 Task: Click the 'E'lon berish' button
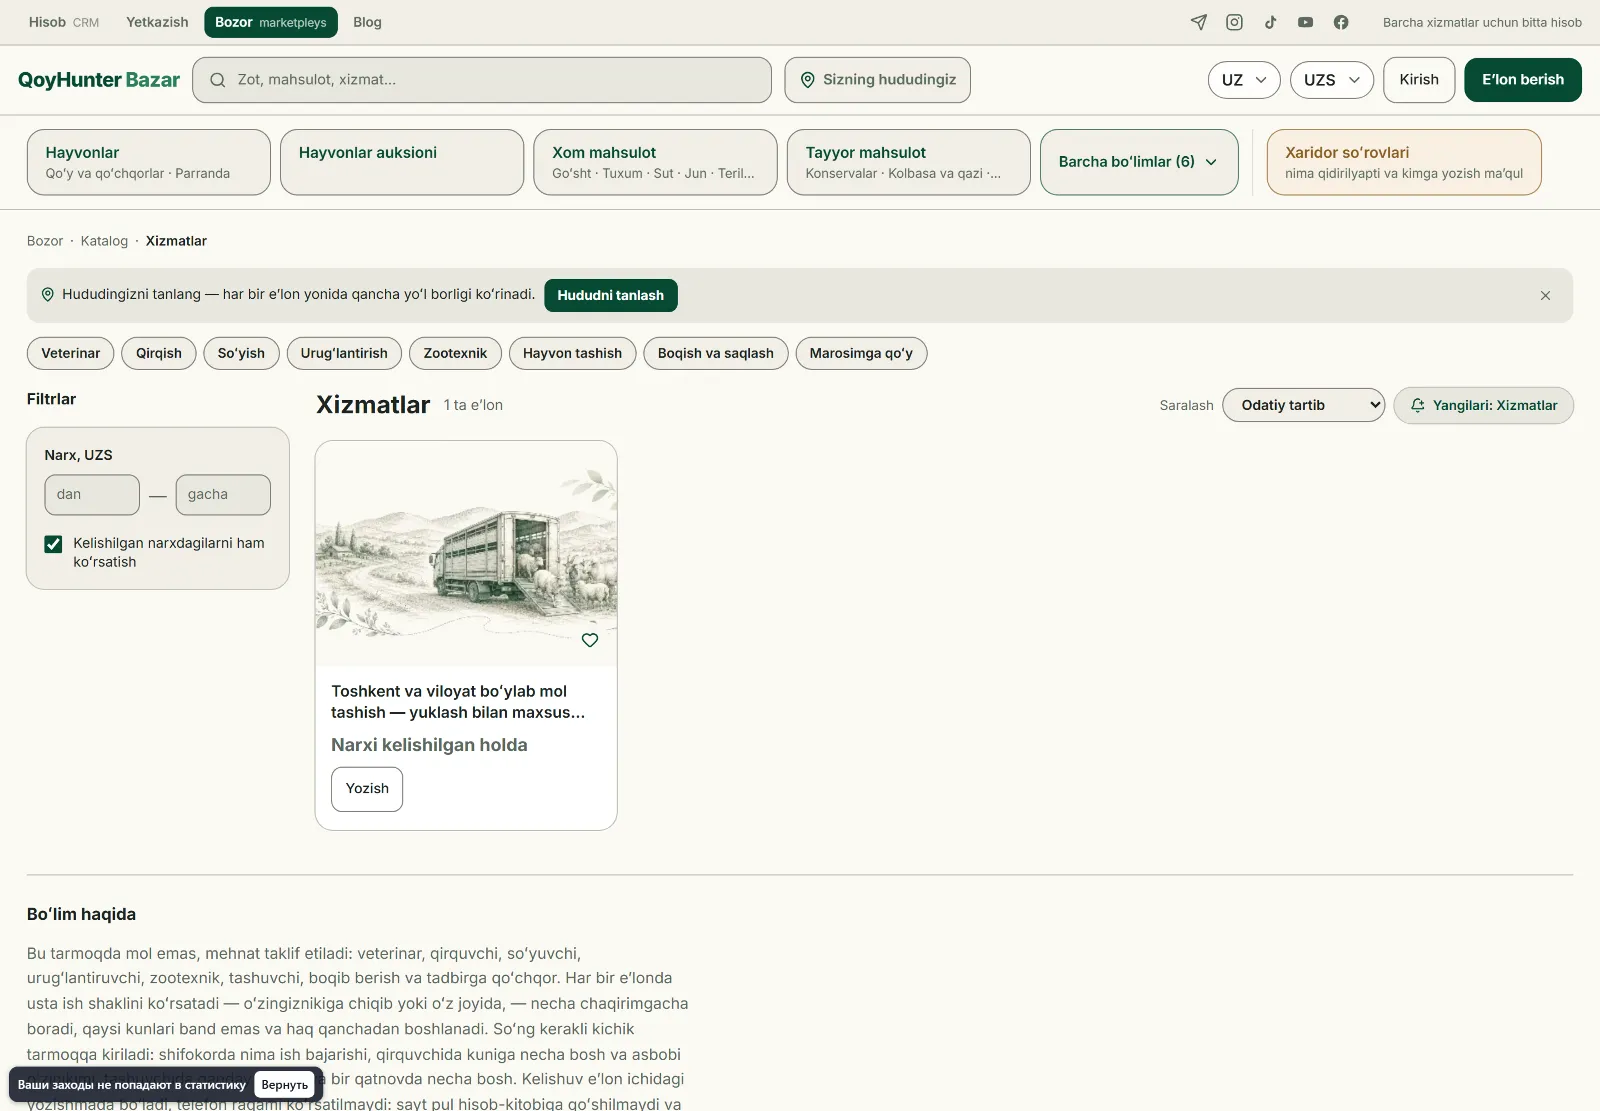[1523, 80]
